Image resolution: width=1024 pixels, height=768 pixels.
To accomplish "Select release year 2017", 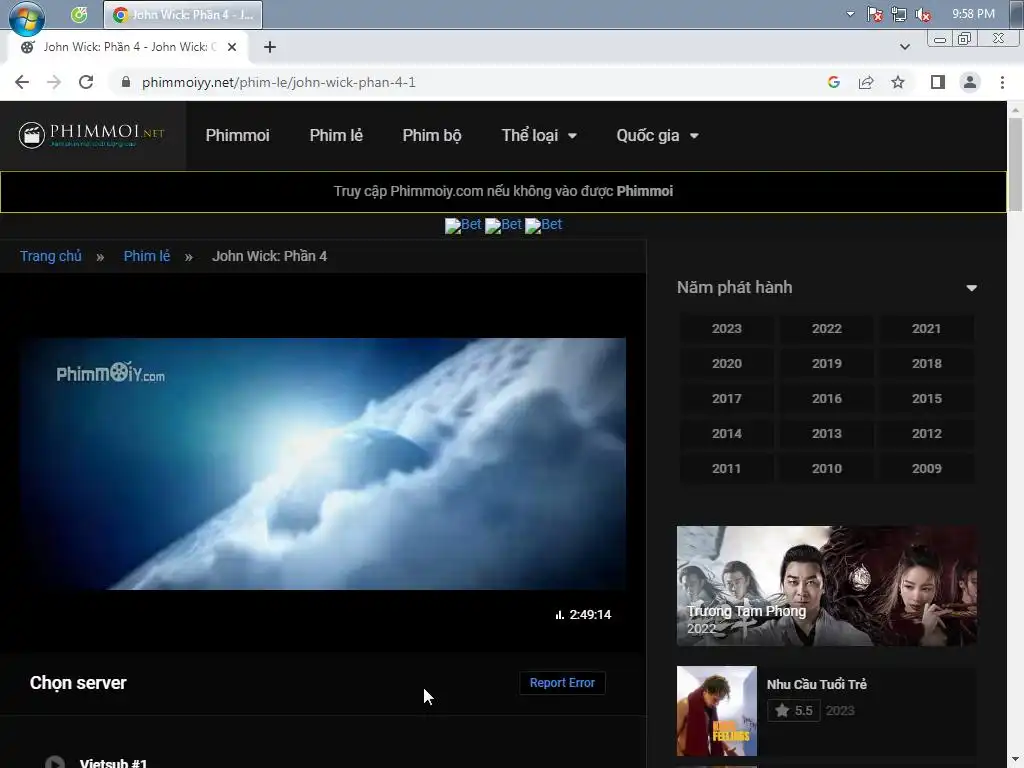I will point(727,398).
